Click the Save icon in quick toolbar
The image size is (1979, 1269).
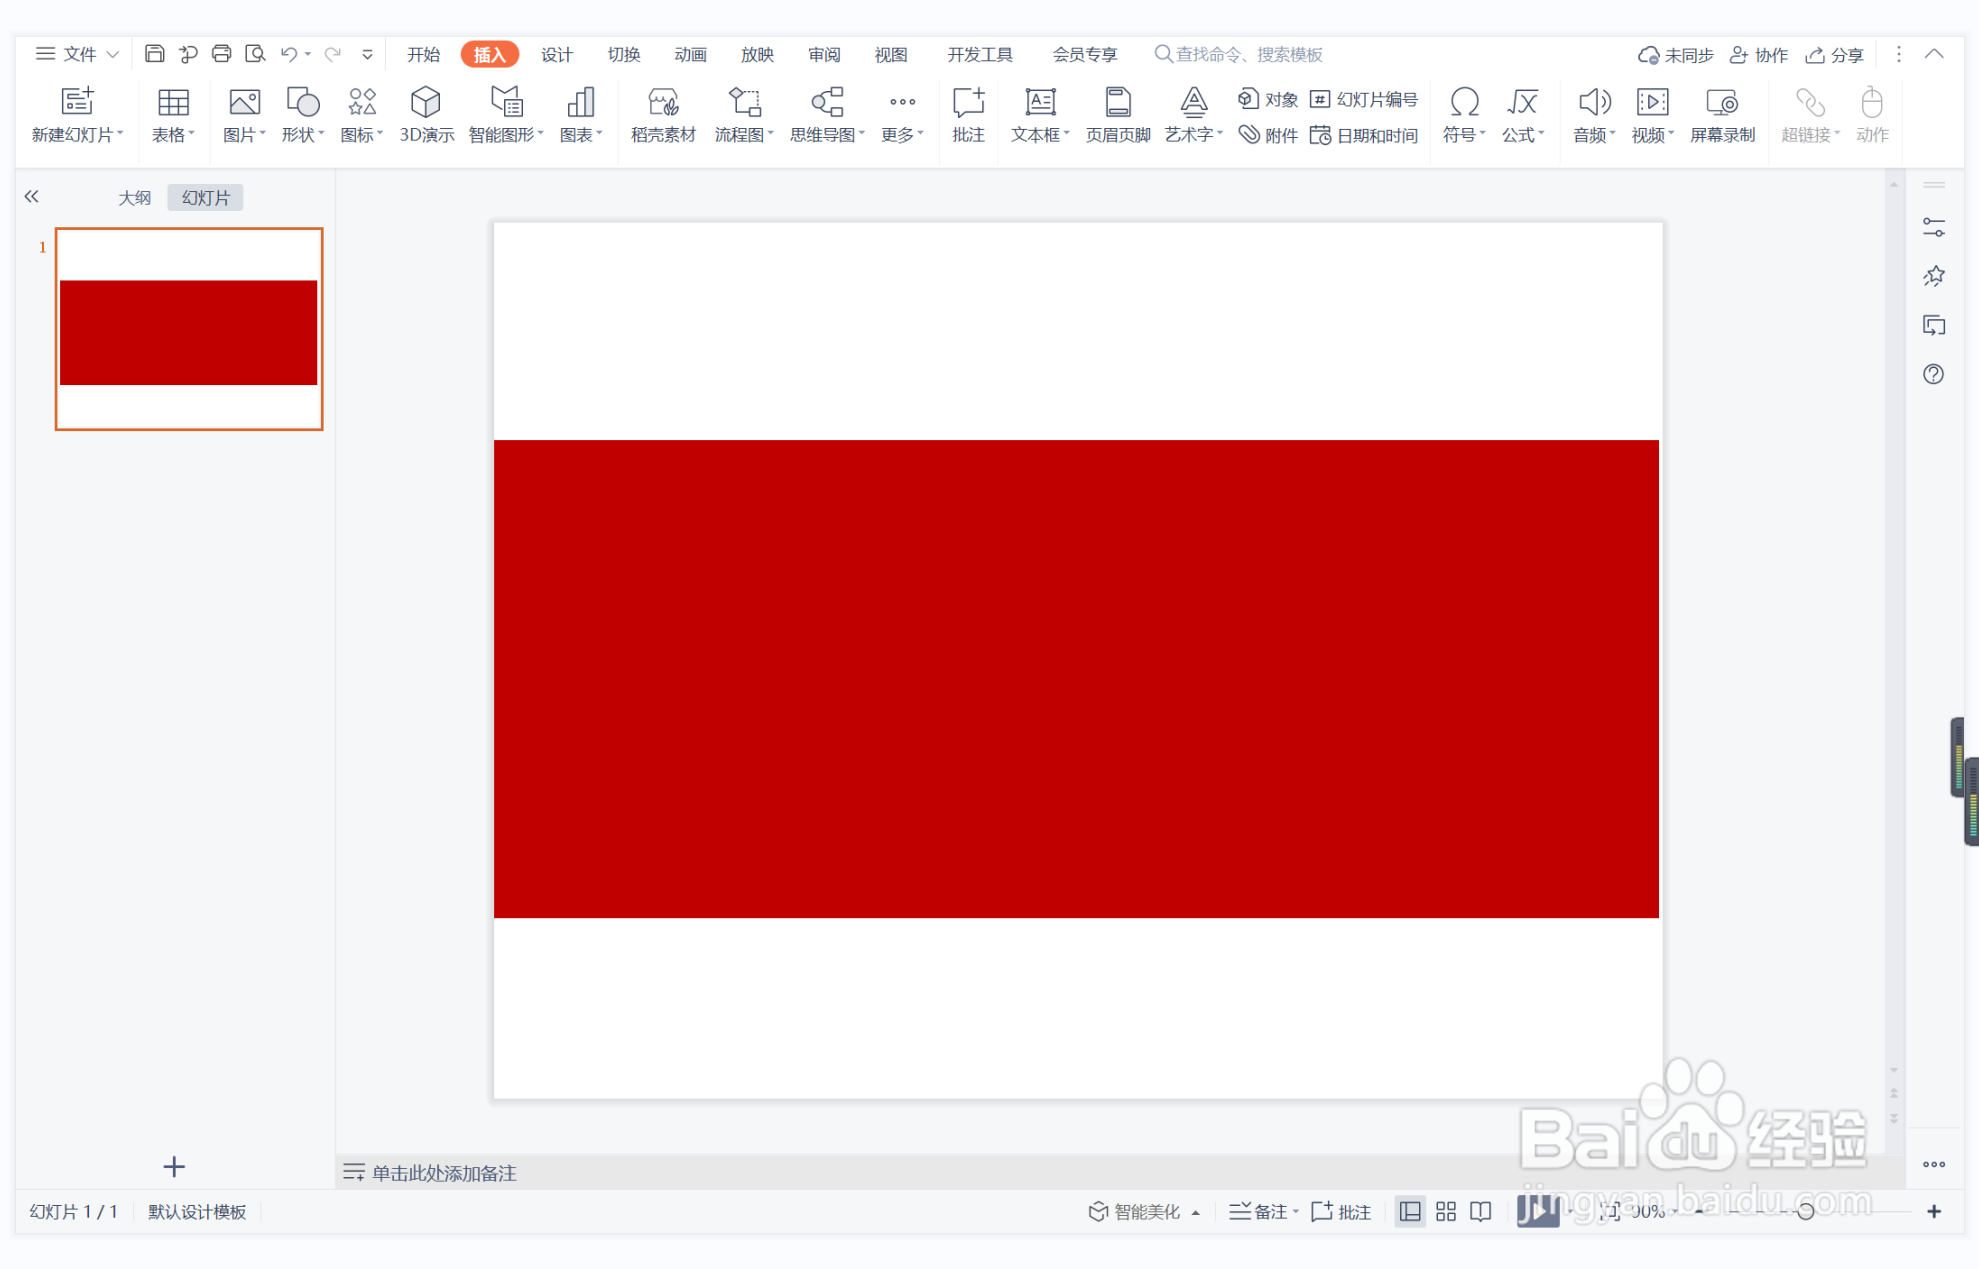(x=154, y=54)
